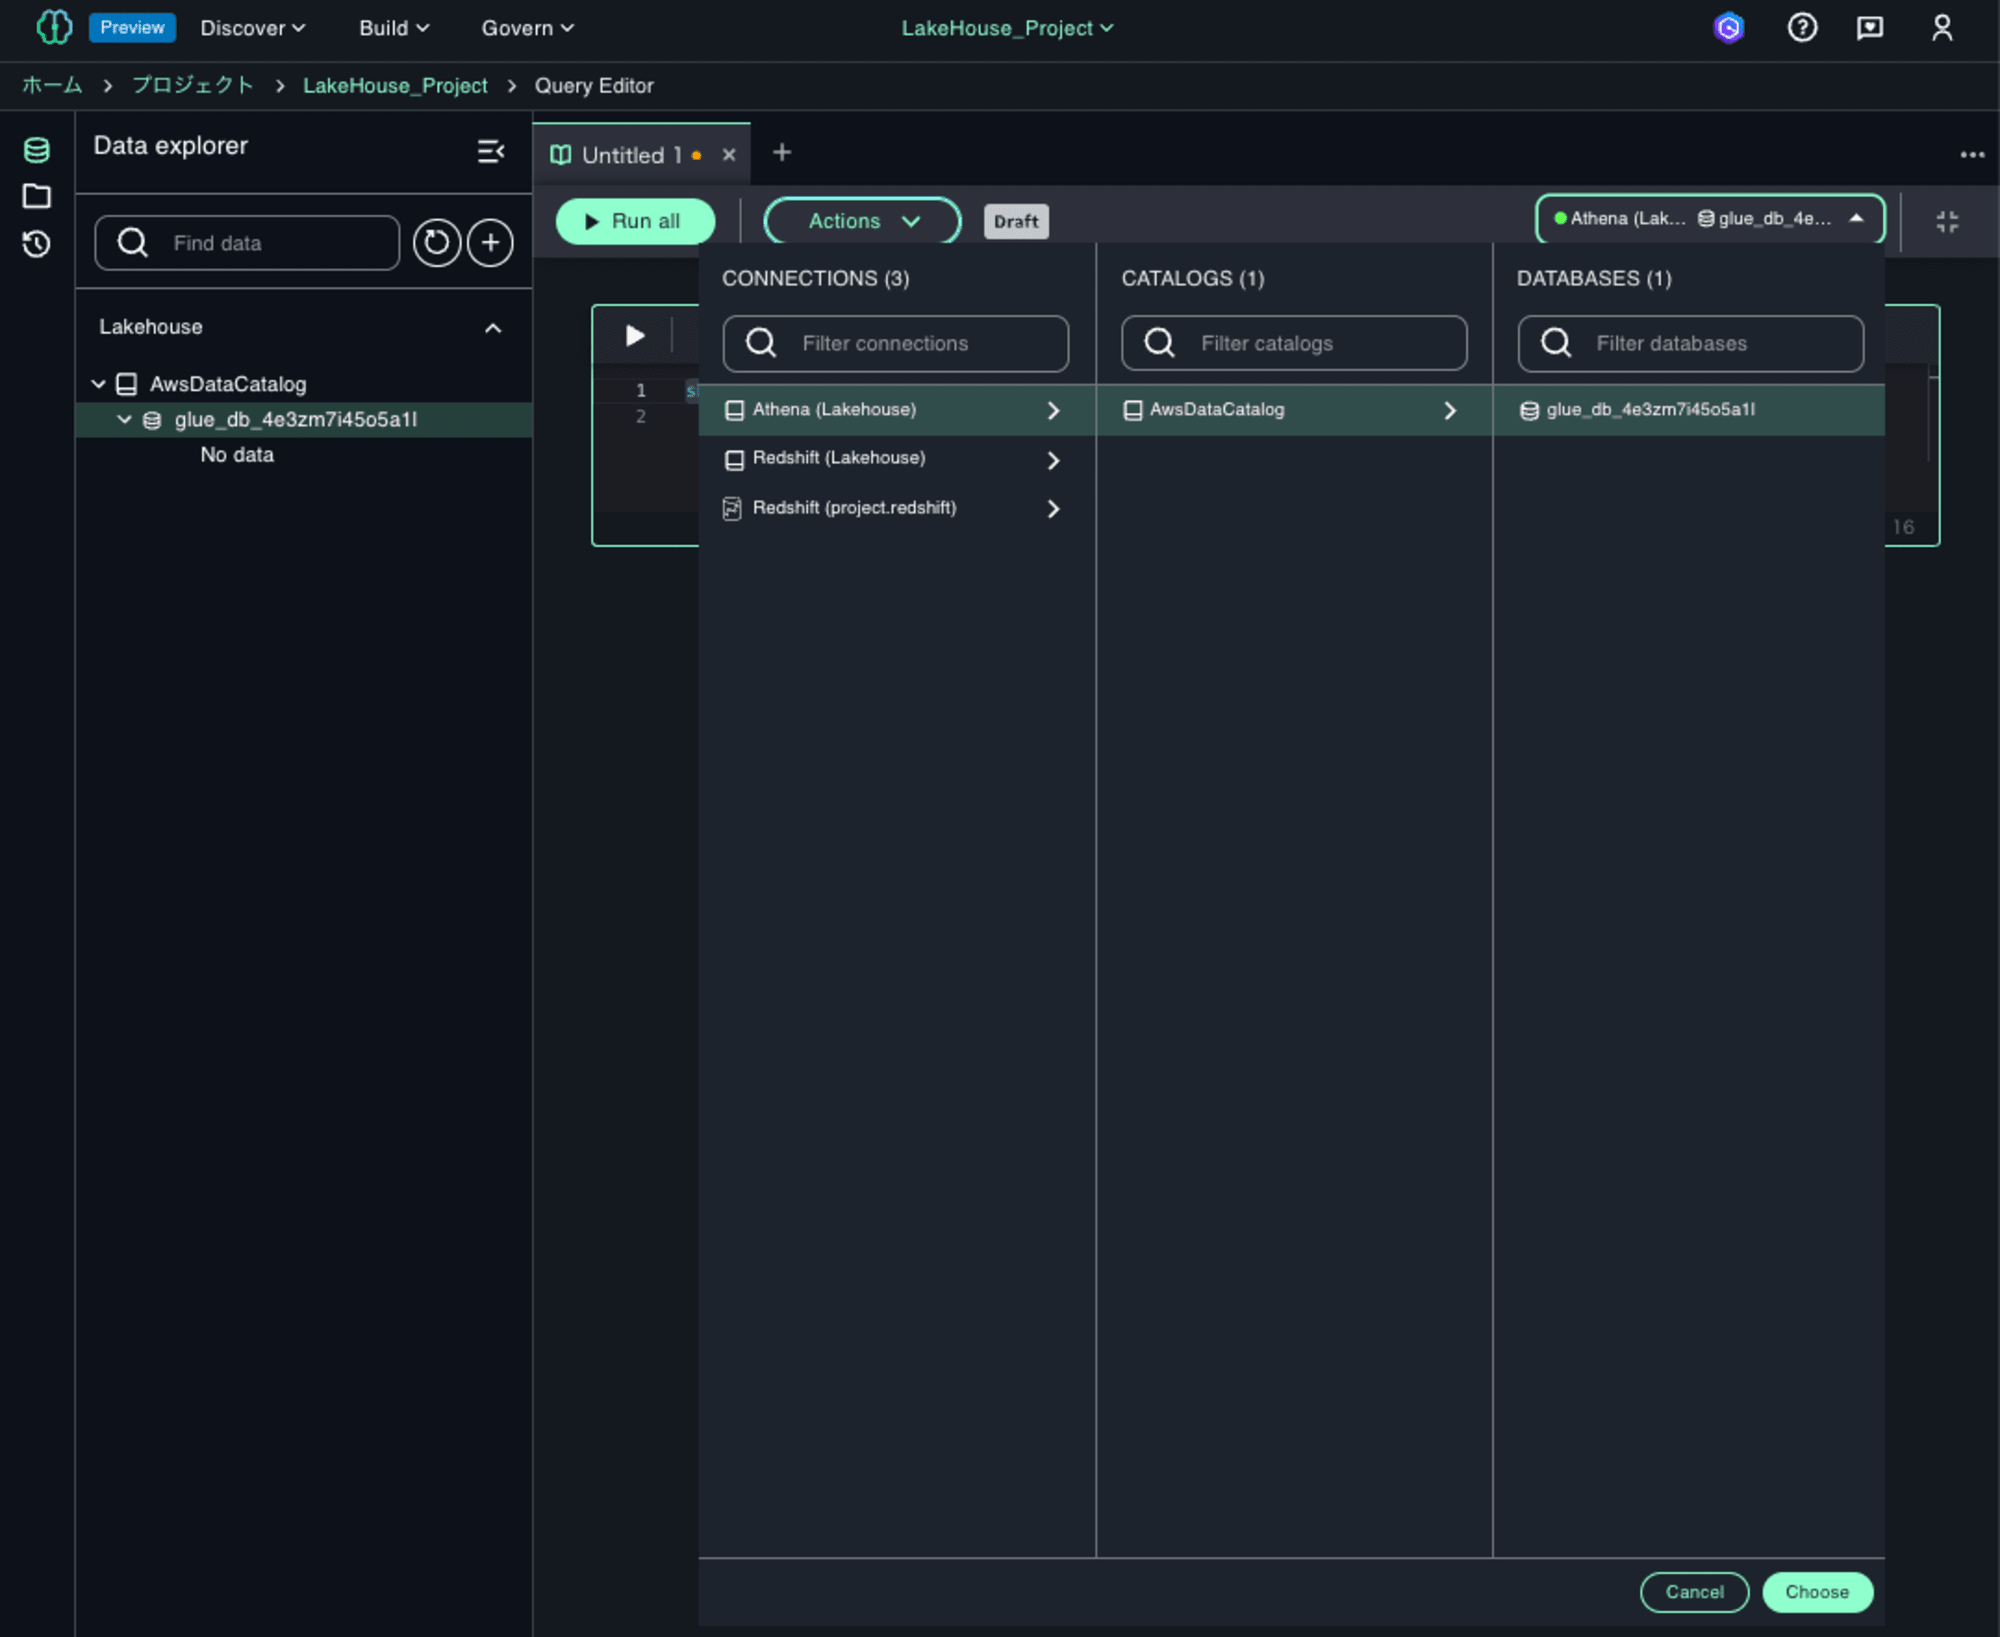The image size is (2000, 1637).
Task: Select glue_db_4e3zm7i45o5a1l in Databases list
Action: point(1689,410)
